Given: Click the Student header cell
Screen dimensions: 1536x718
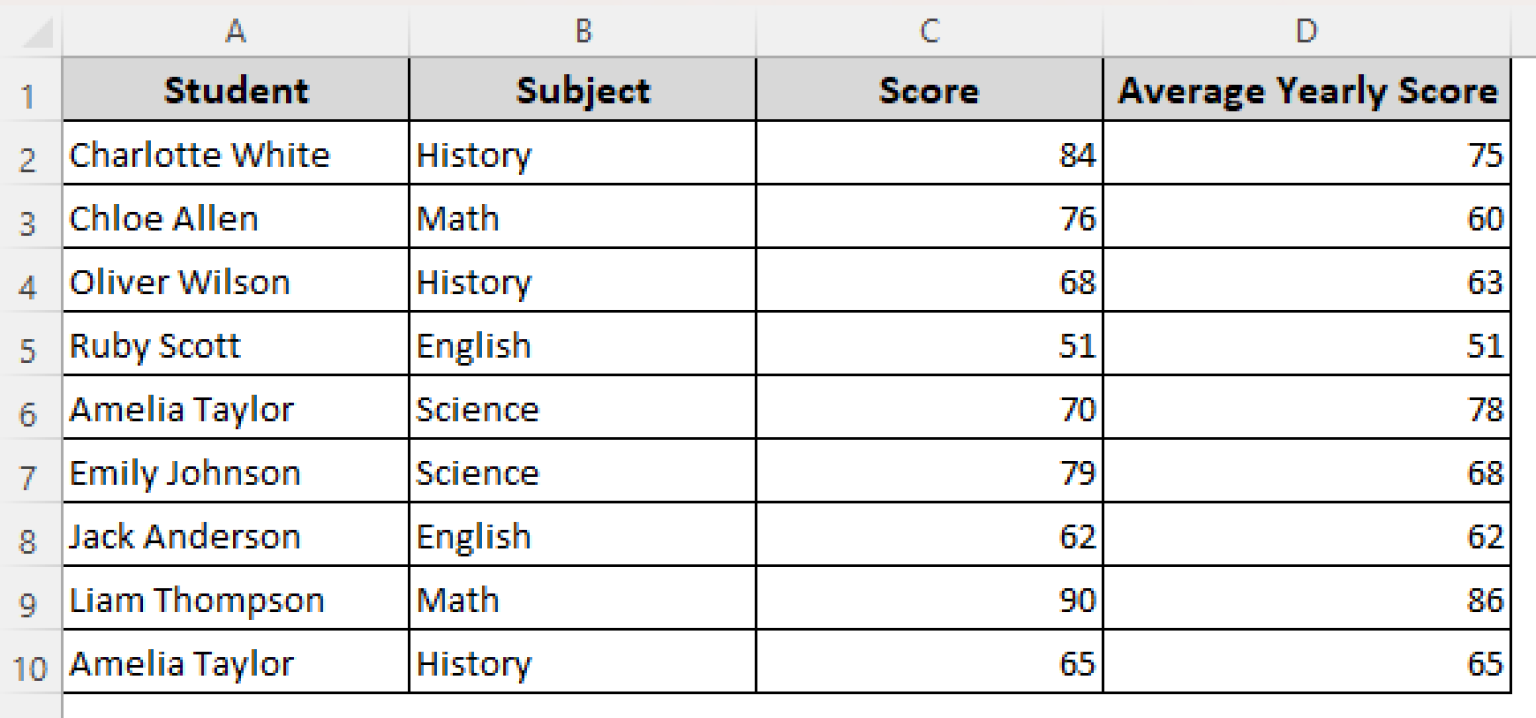Looking at the screenshot, I should 236,91.
